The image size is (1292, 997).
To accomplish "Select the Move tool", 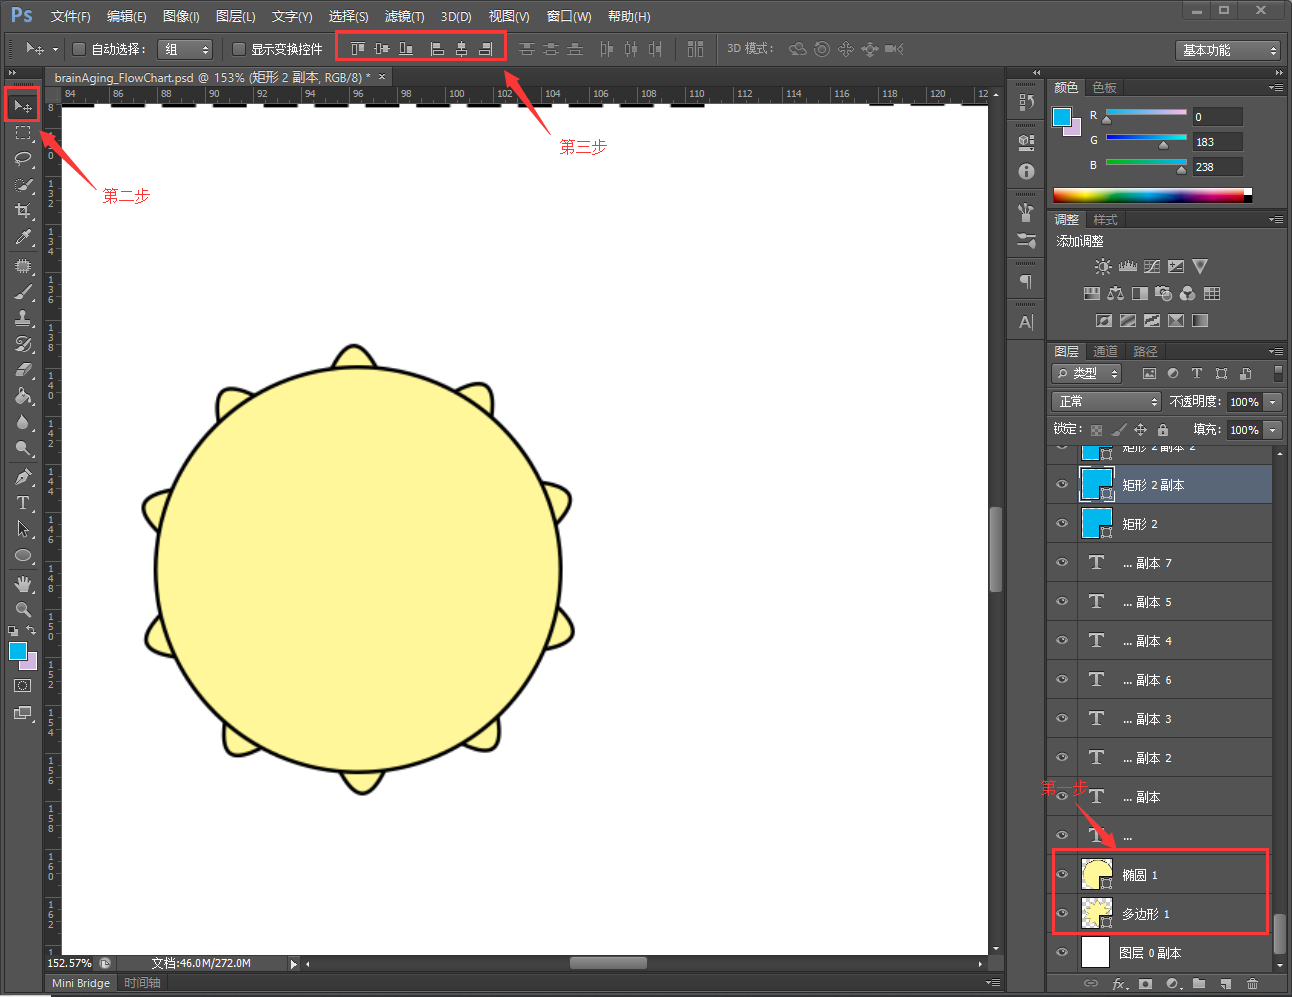I will 22,106.
